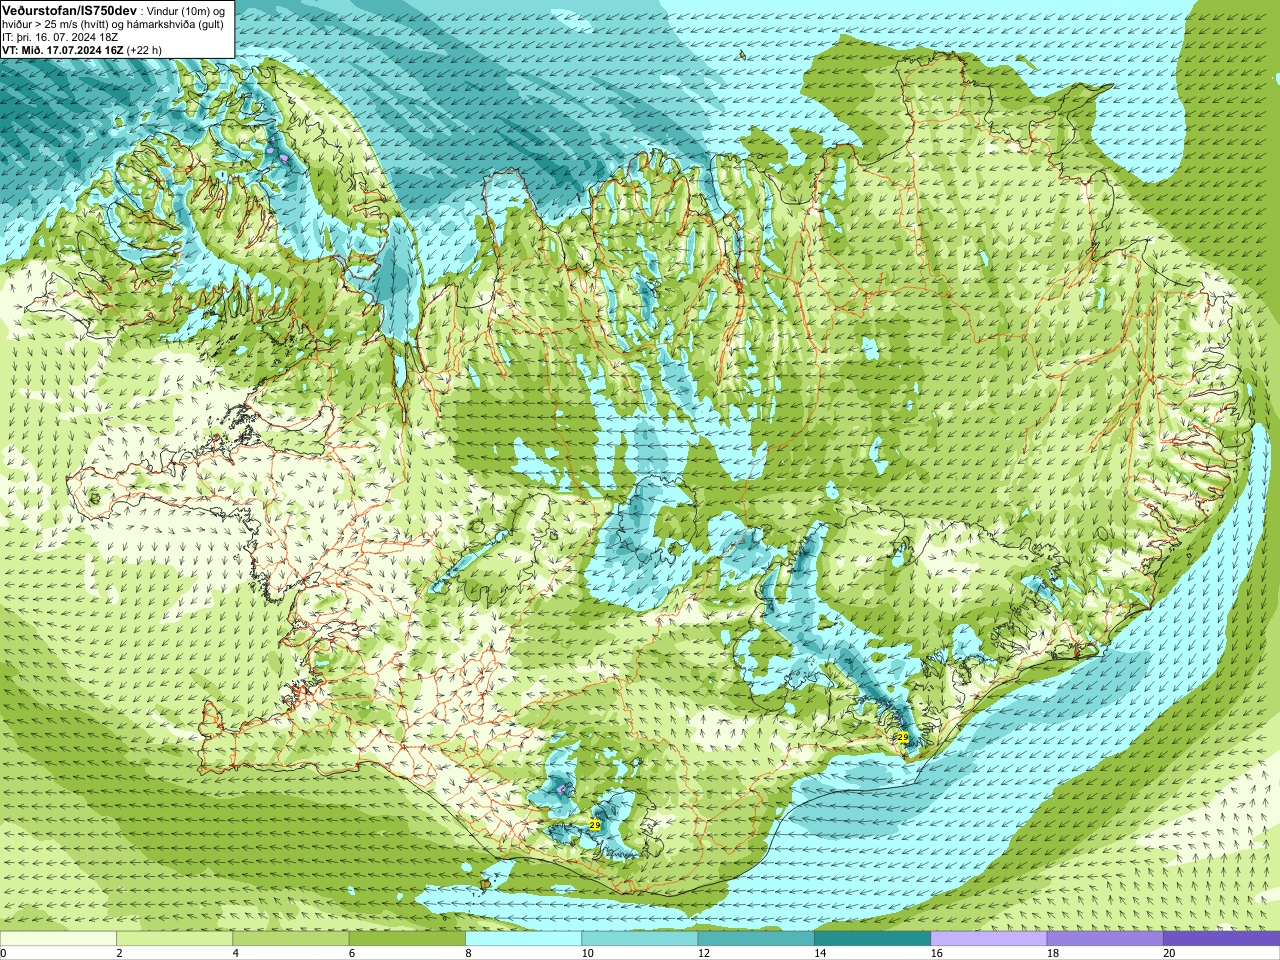Click the legend tick label '8'
Viewport: 1280px width, 960px height.
(x=468, y=953)
